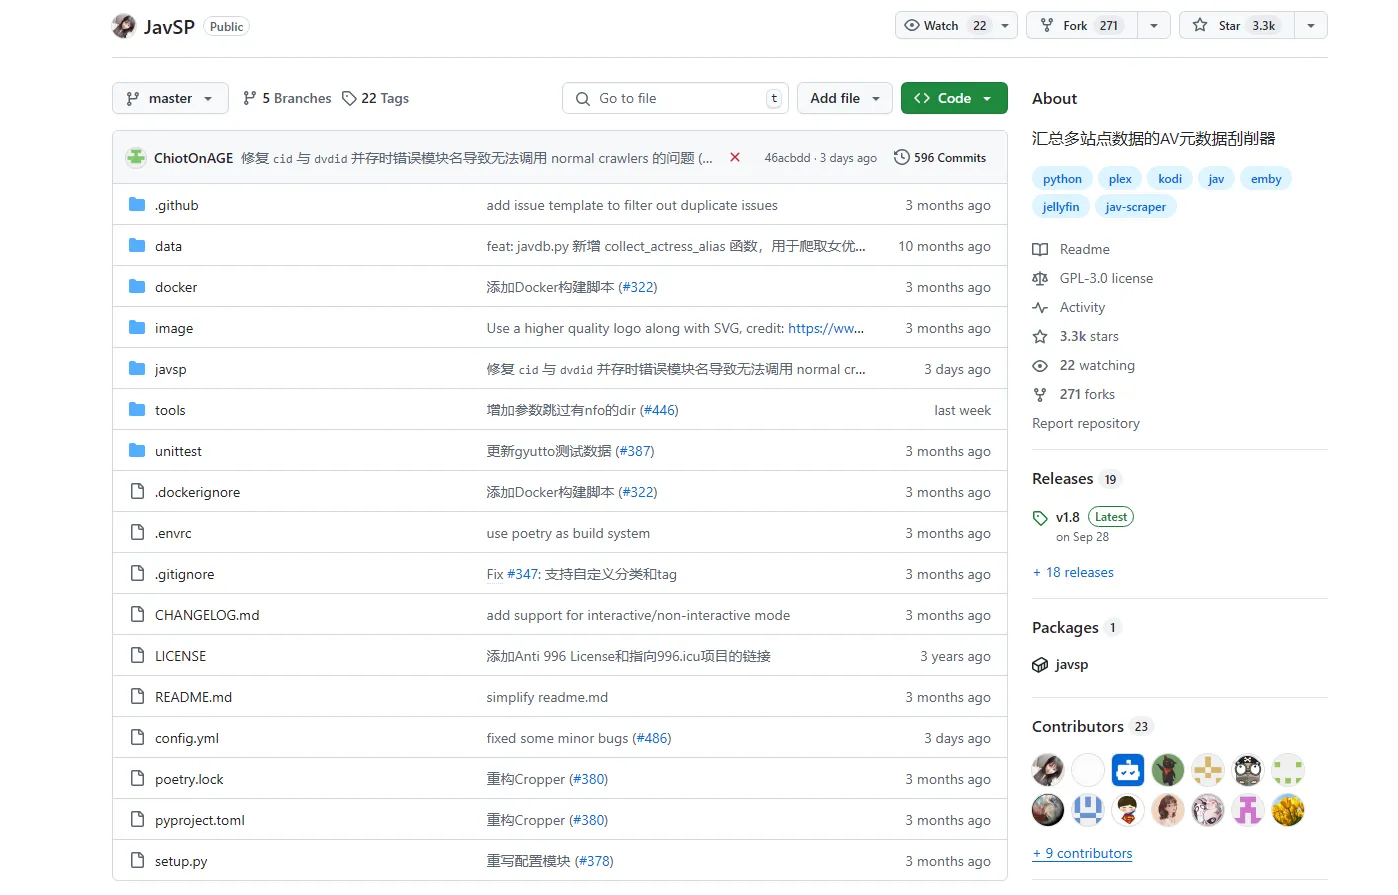
Task: Click the GPL-3.0 license scale icon
Action: pyautogui.click(x=1040, y=279)
